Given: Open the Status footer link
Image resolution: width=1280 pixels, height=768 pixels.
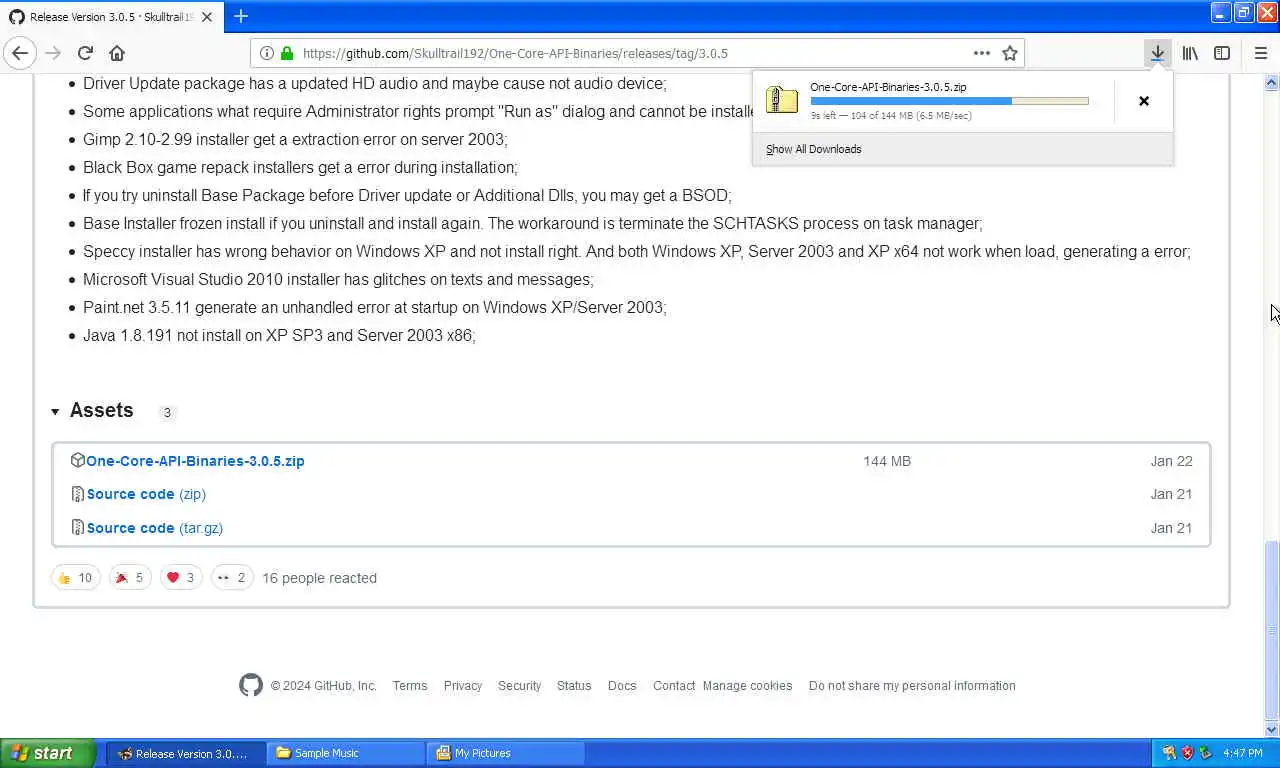Looking at the screenshot, I should tap(574, 686).
